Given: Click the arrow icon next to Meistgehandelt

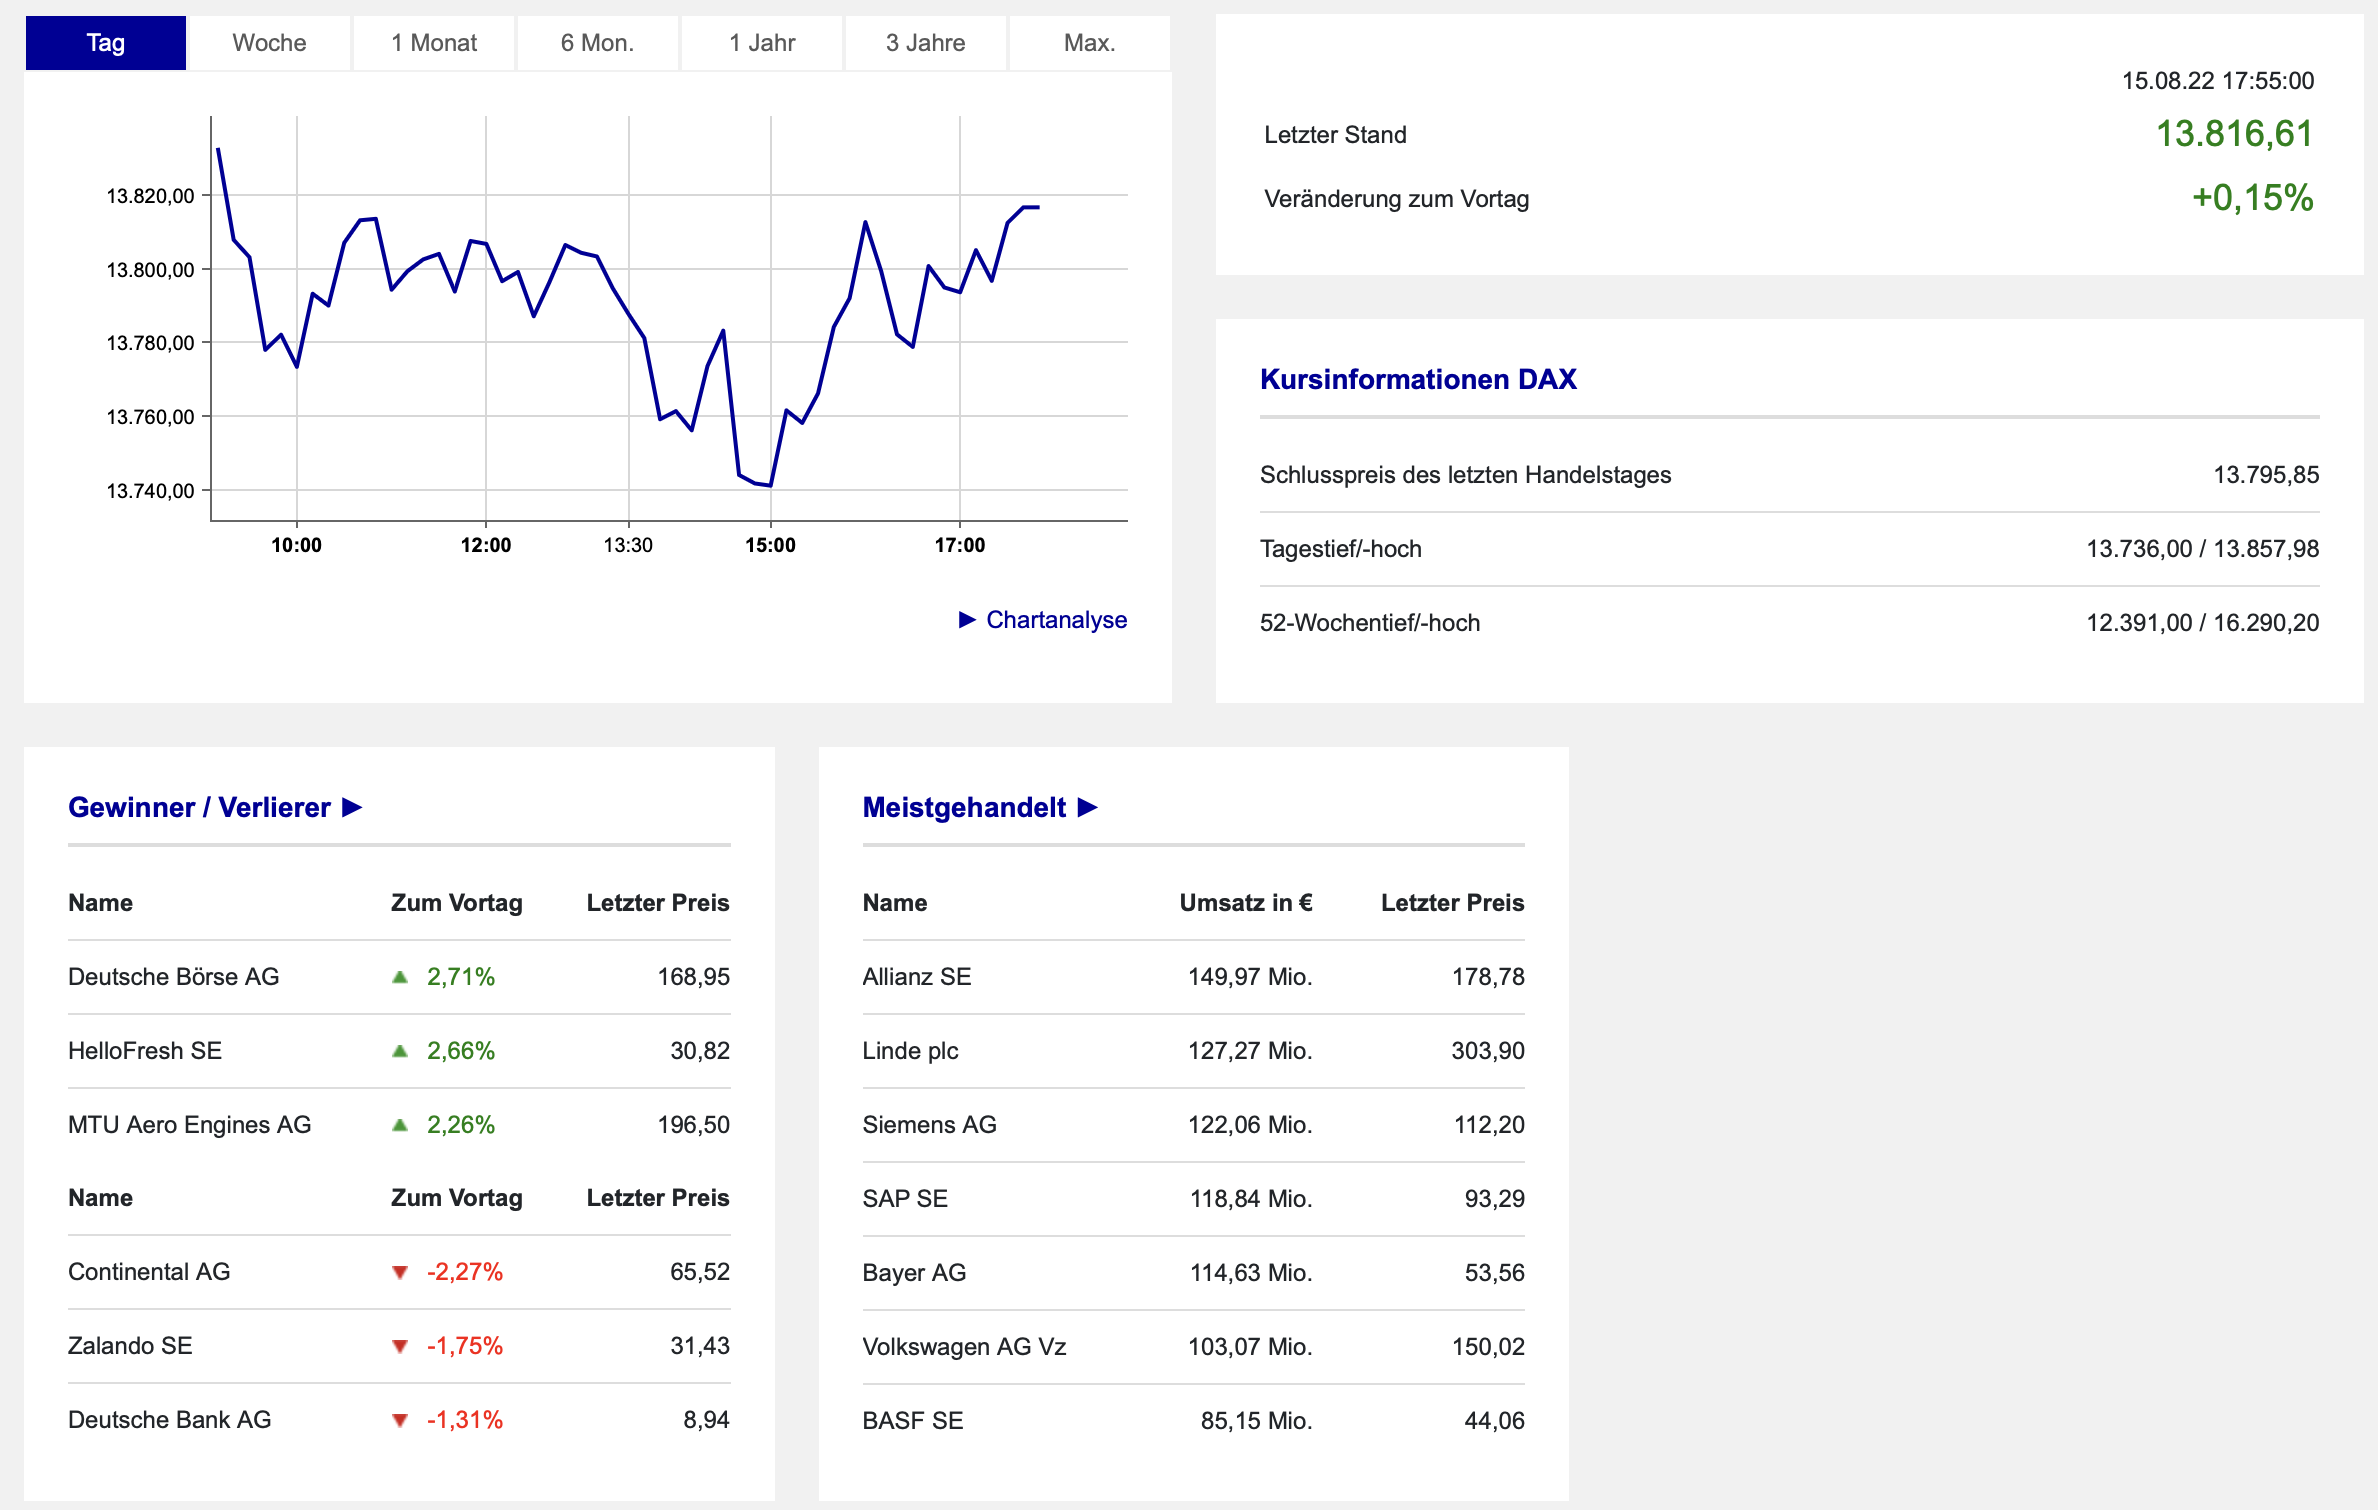Looking at the screenshot, I should 1088,807.
